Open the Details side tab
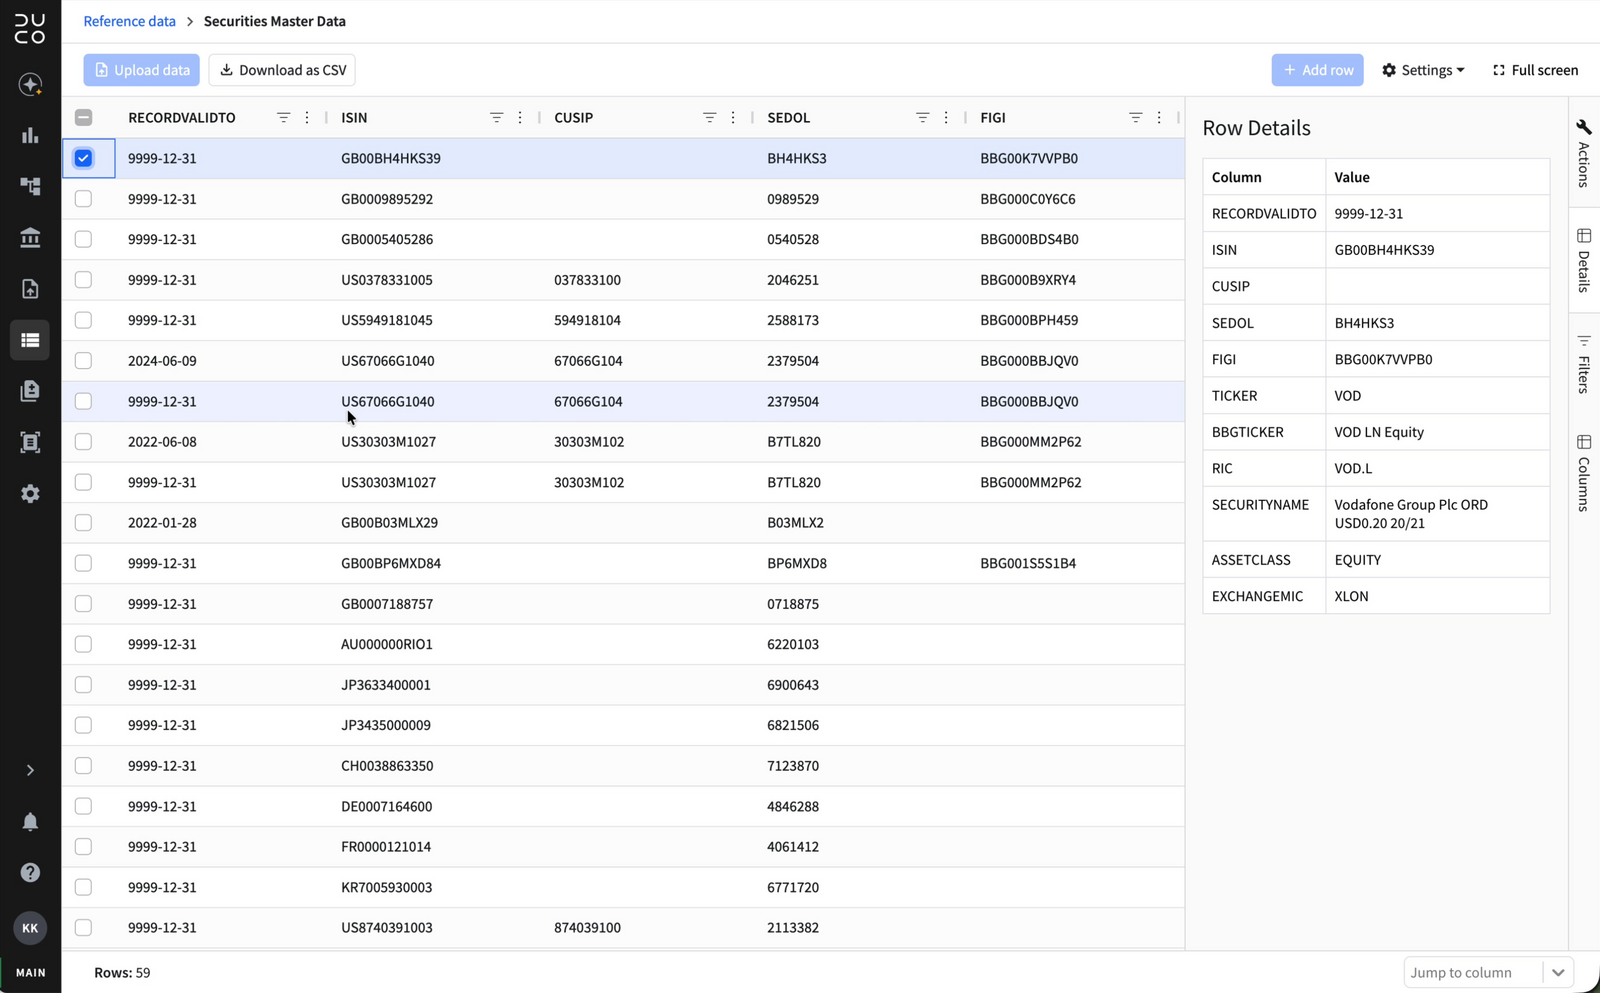This screenshot has height=993, width=1600. click(1584, 260)
